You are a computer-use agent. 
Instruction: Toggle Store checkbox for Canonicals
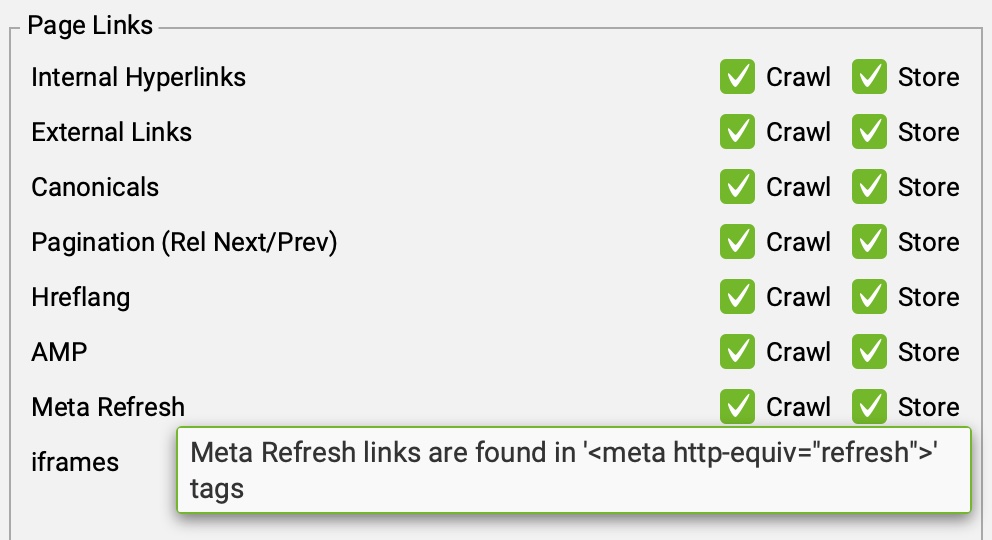869,187
